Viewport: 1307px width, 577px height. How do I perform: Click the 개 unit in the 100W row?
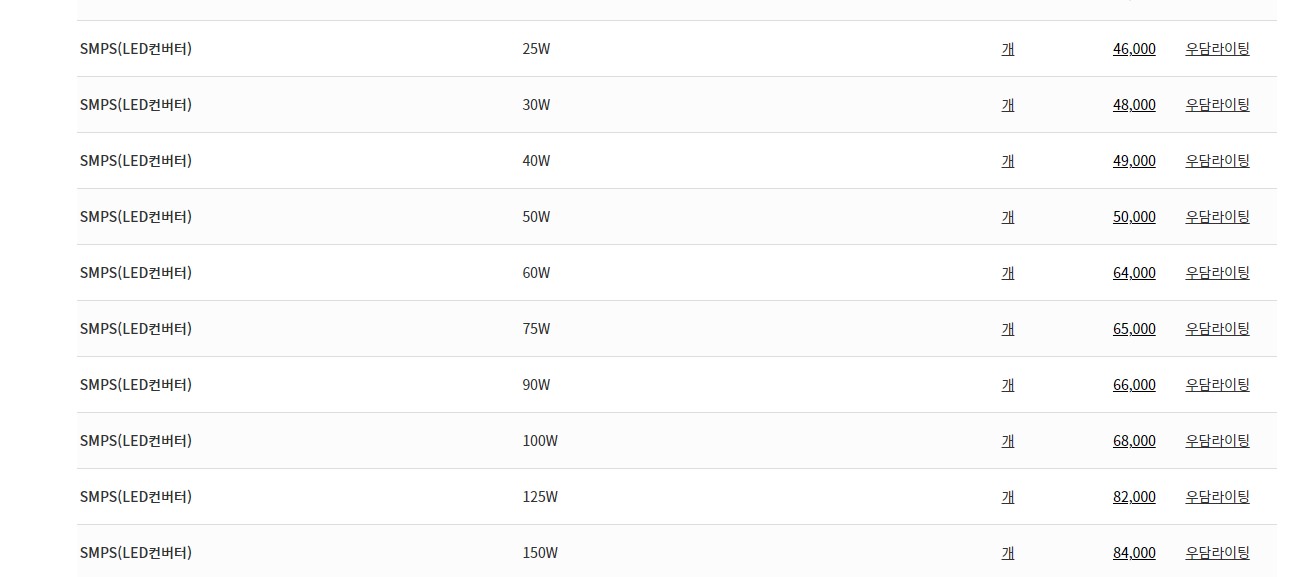tap(1008, 441)
